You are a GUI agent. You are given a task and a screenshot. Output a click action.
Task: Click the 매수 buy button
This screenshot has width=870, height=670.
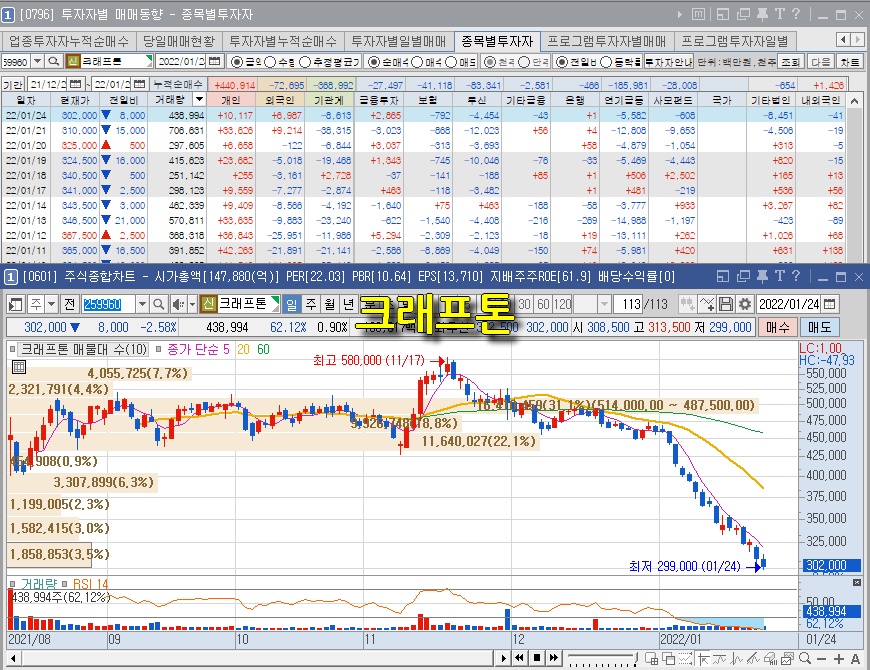click(x=777, y=327)
